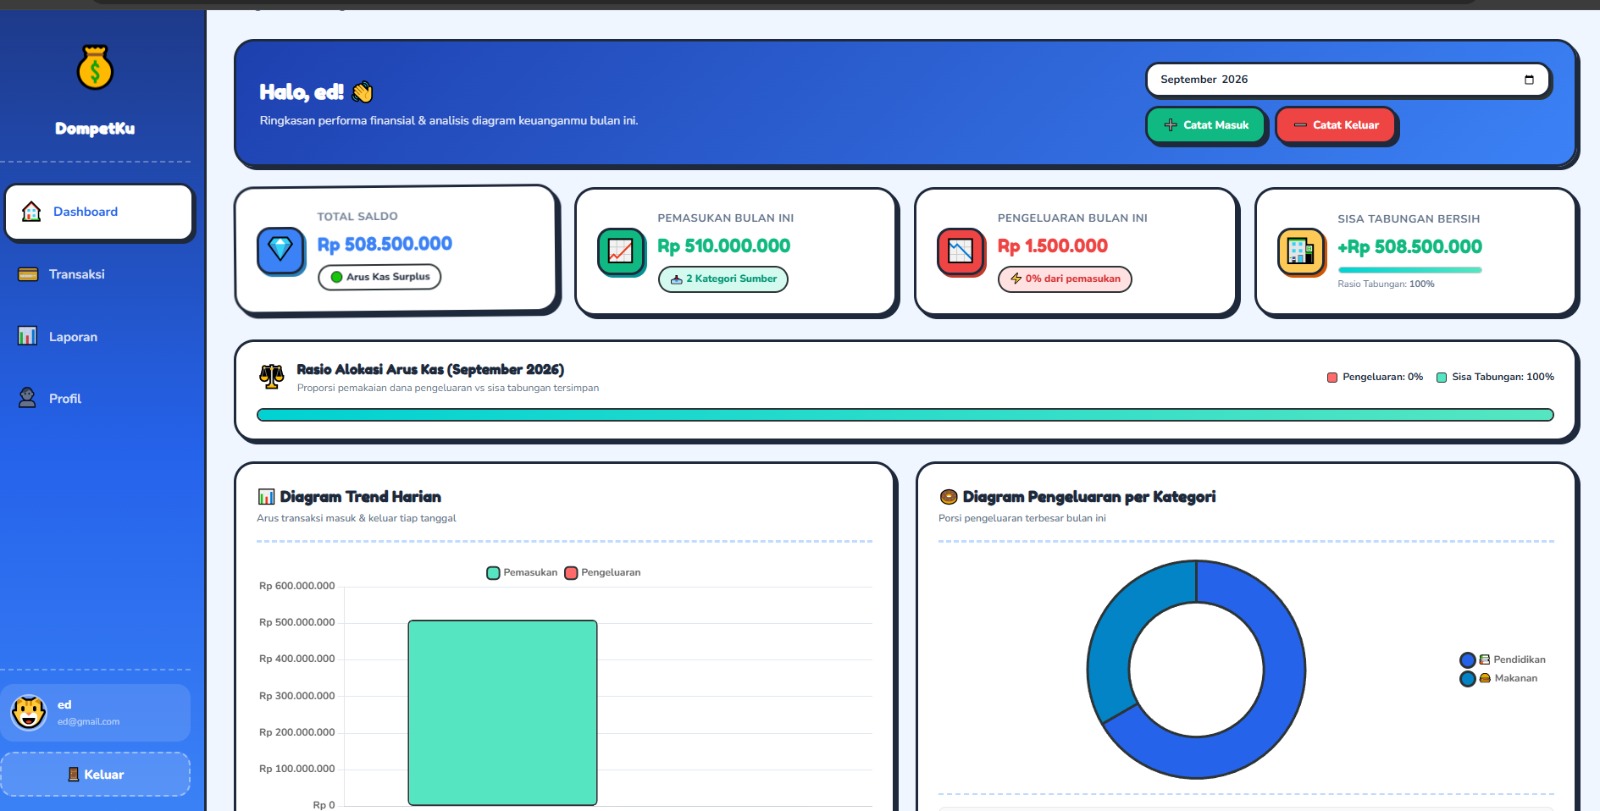Toggle Pemasukan legend in trend chart
This screenshot has width=1600, height=811.
tap(522, 573)
